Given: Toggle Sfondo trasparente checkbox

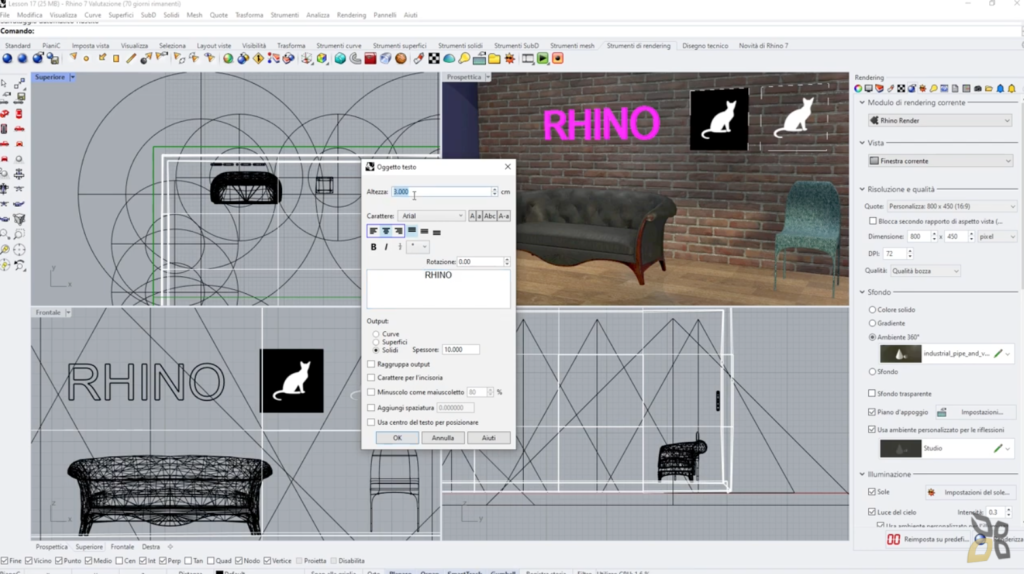Looking at the screenshot, I should 872,394.
